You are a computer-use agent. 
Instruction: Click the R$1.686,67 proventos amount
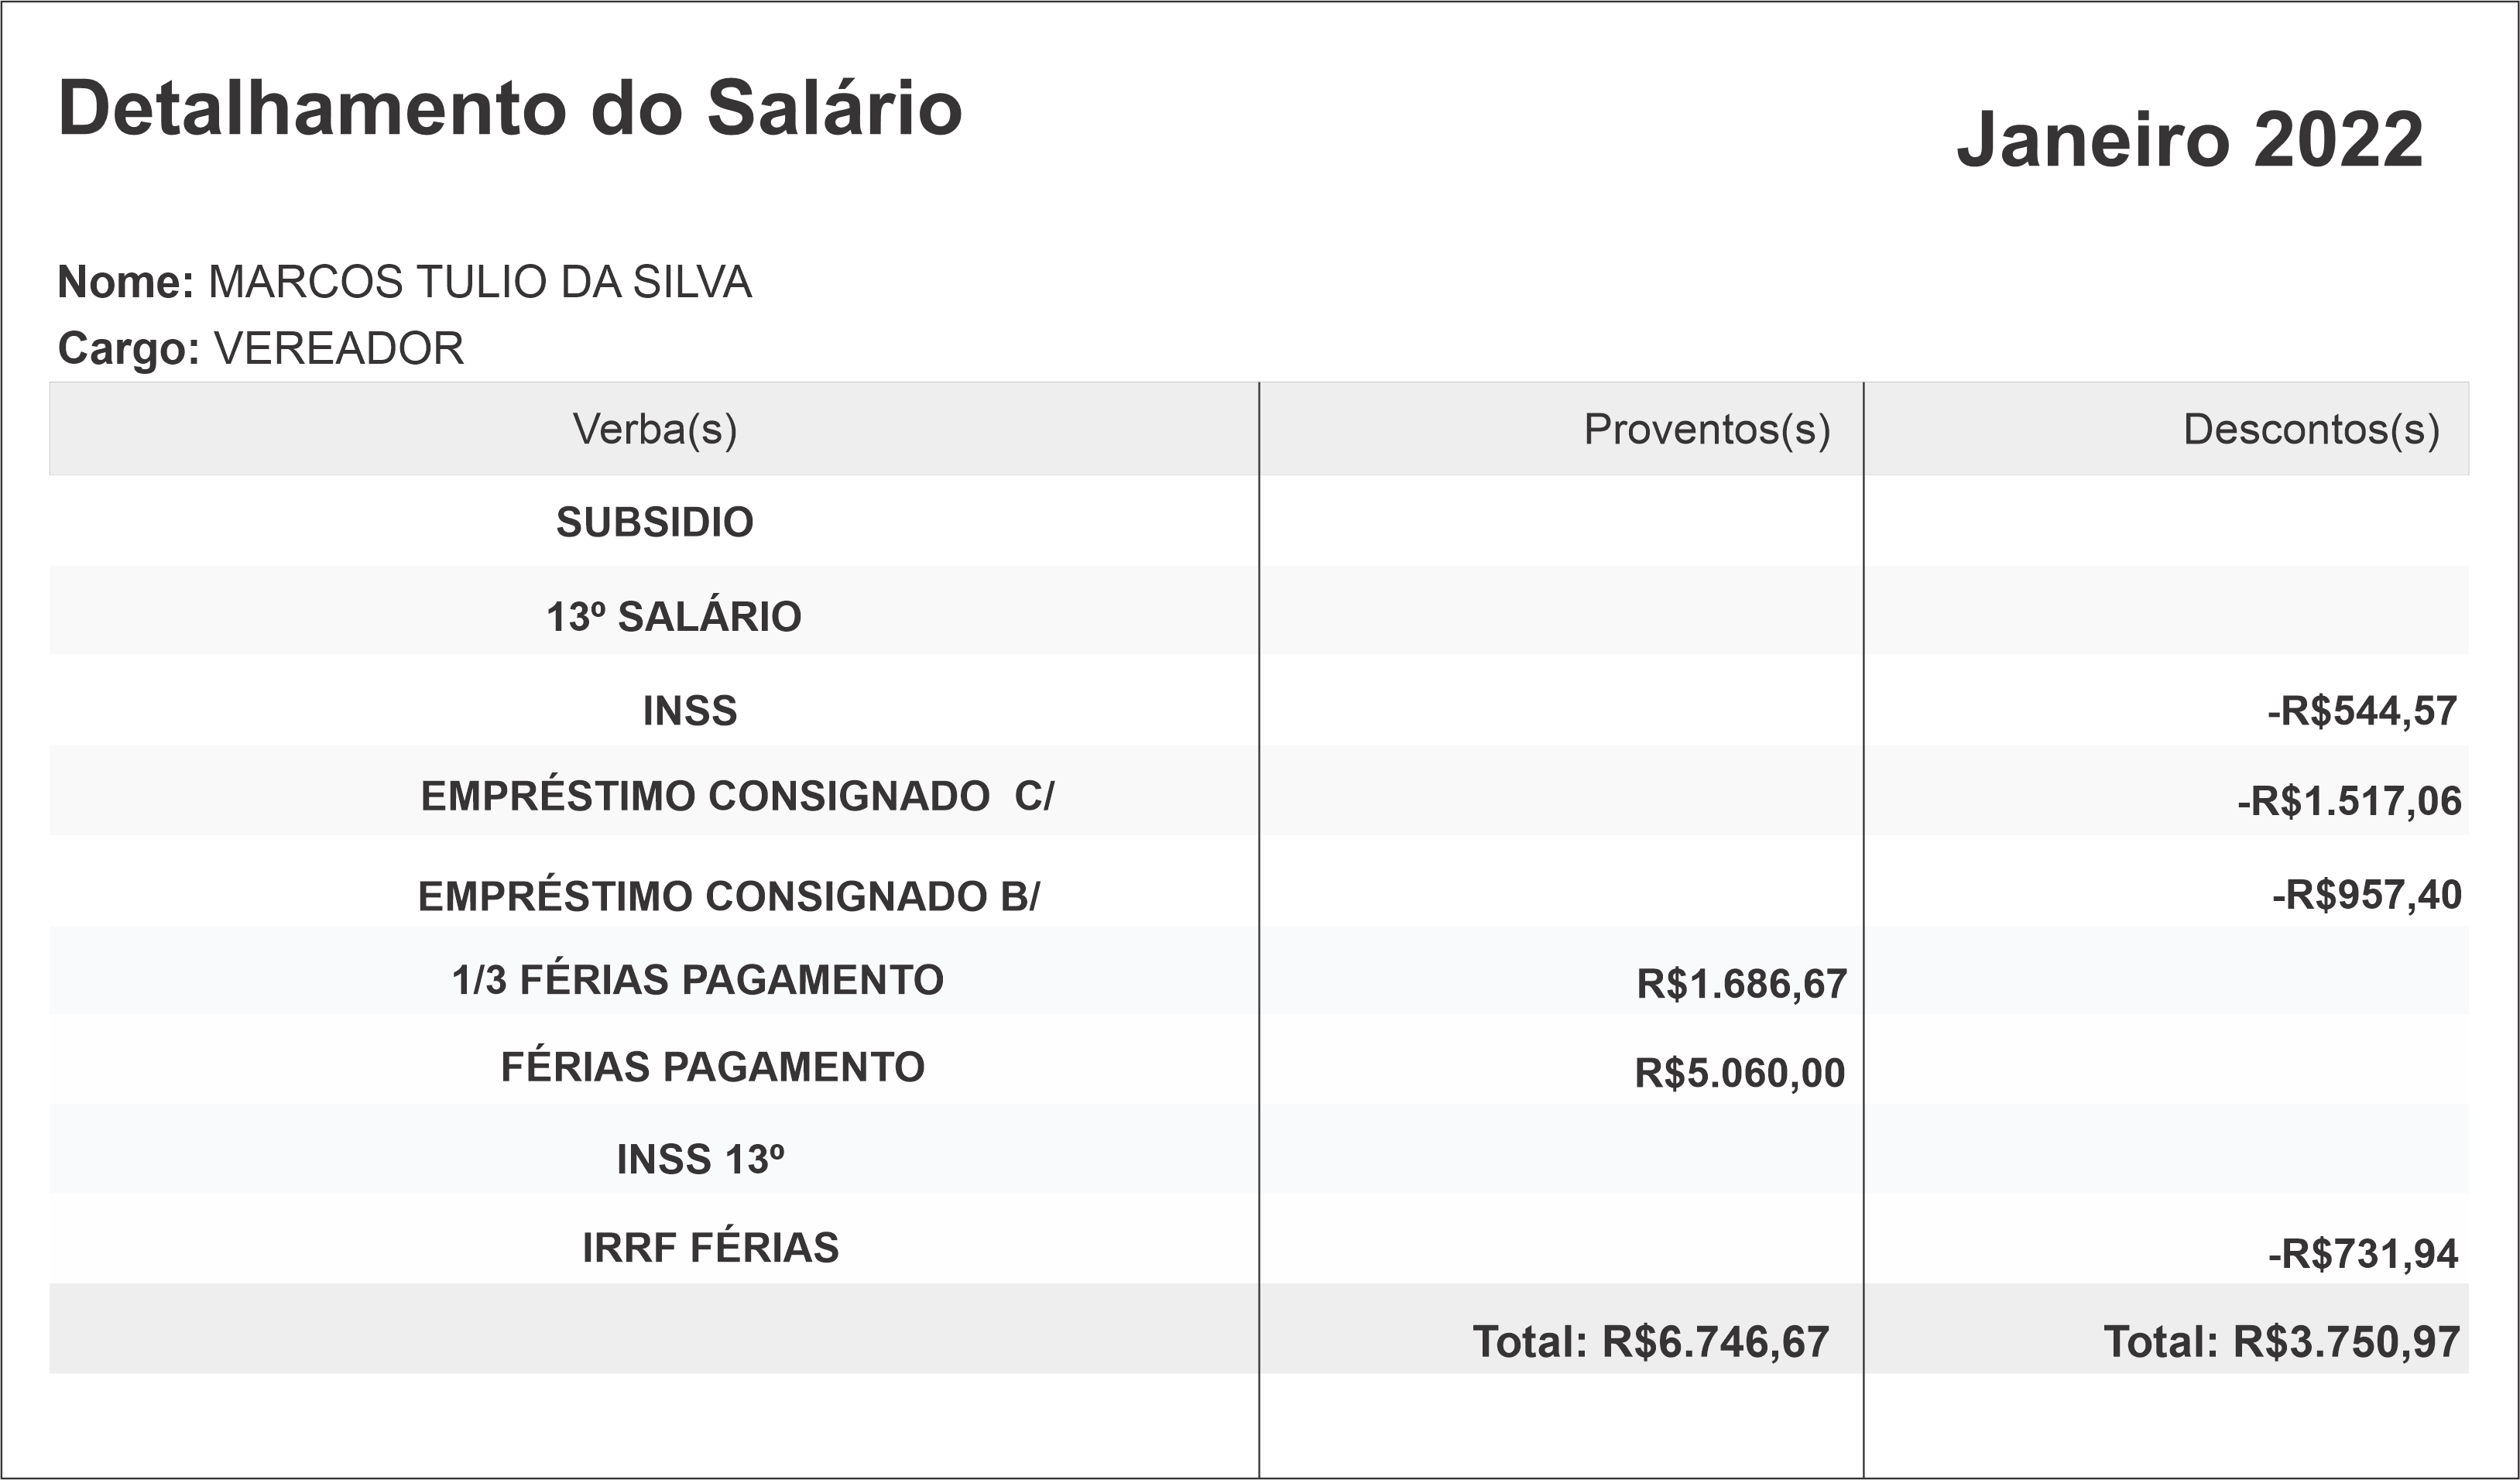coord(1741,985)
